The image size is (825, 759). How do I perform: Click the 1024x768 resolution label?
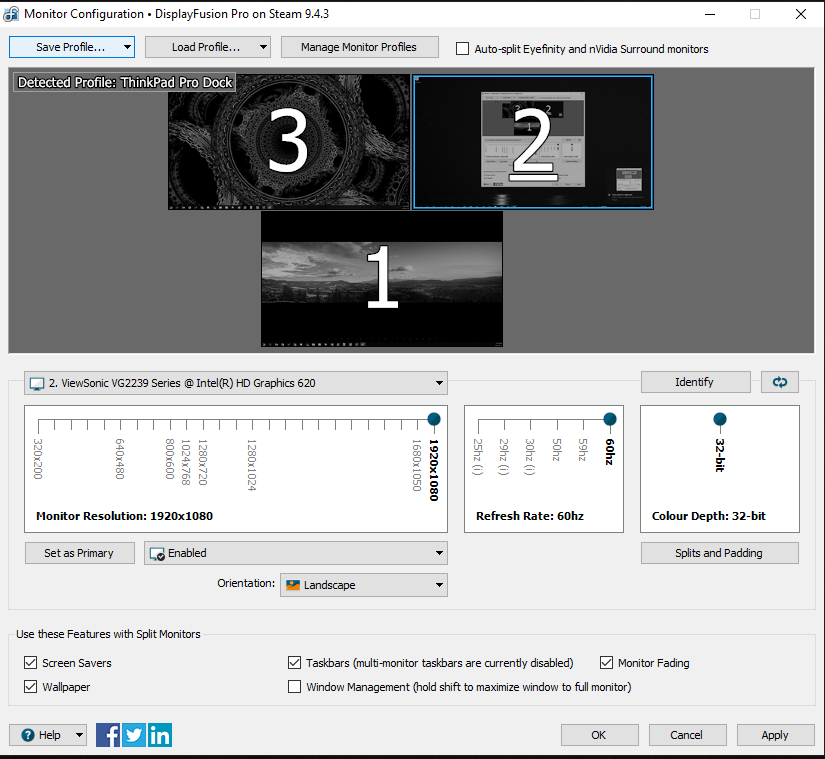point(186,462)
